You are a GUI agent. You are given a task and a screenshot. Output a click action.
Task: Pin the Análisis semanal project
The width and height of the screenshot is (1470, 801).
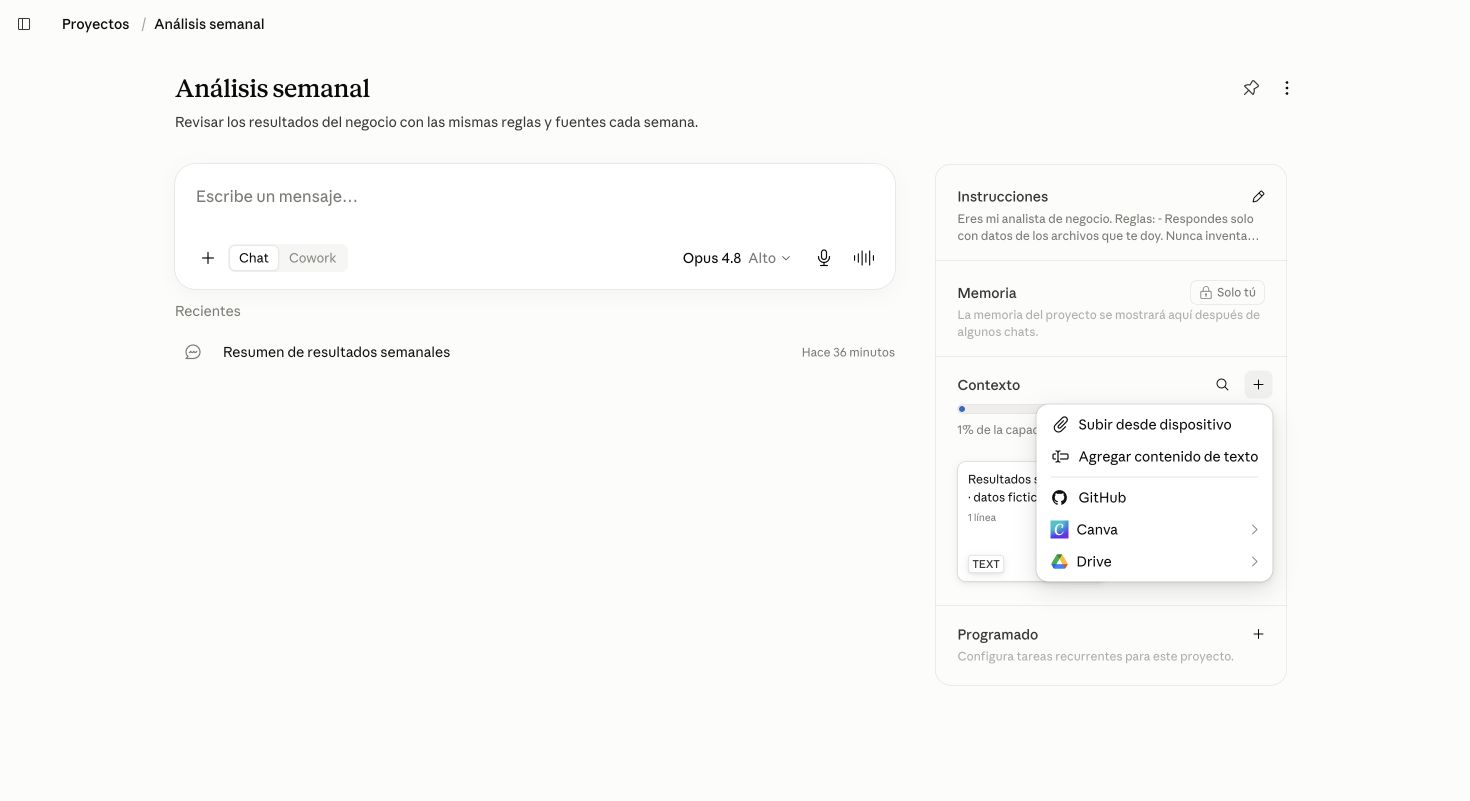pos(1251,88)
